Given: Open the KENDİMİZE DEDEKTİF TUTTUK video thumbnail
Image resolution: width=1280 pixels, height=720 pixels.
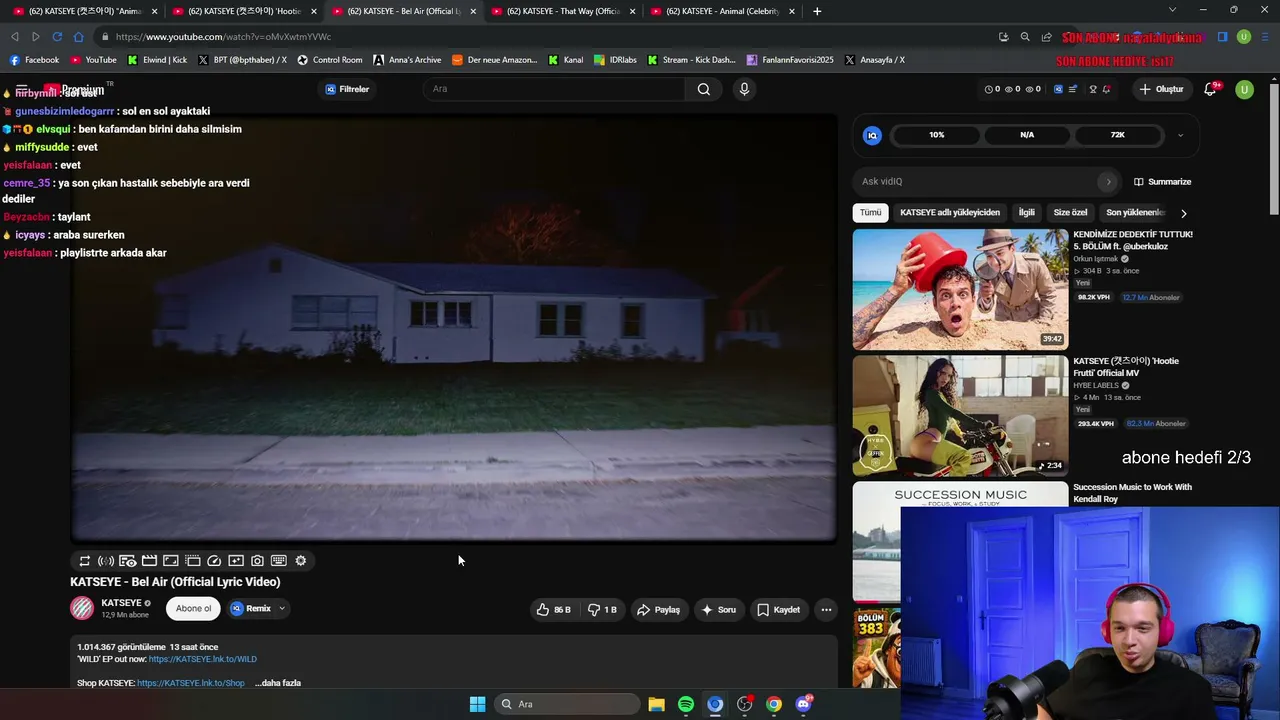Looking at the screenshot, I should point(960,289).
